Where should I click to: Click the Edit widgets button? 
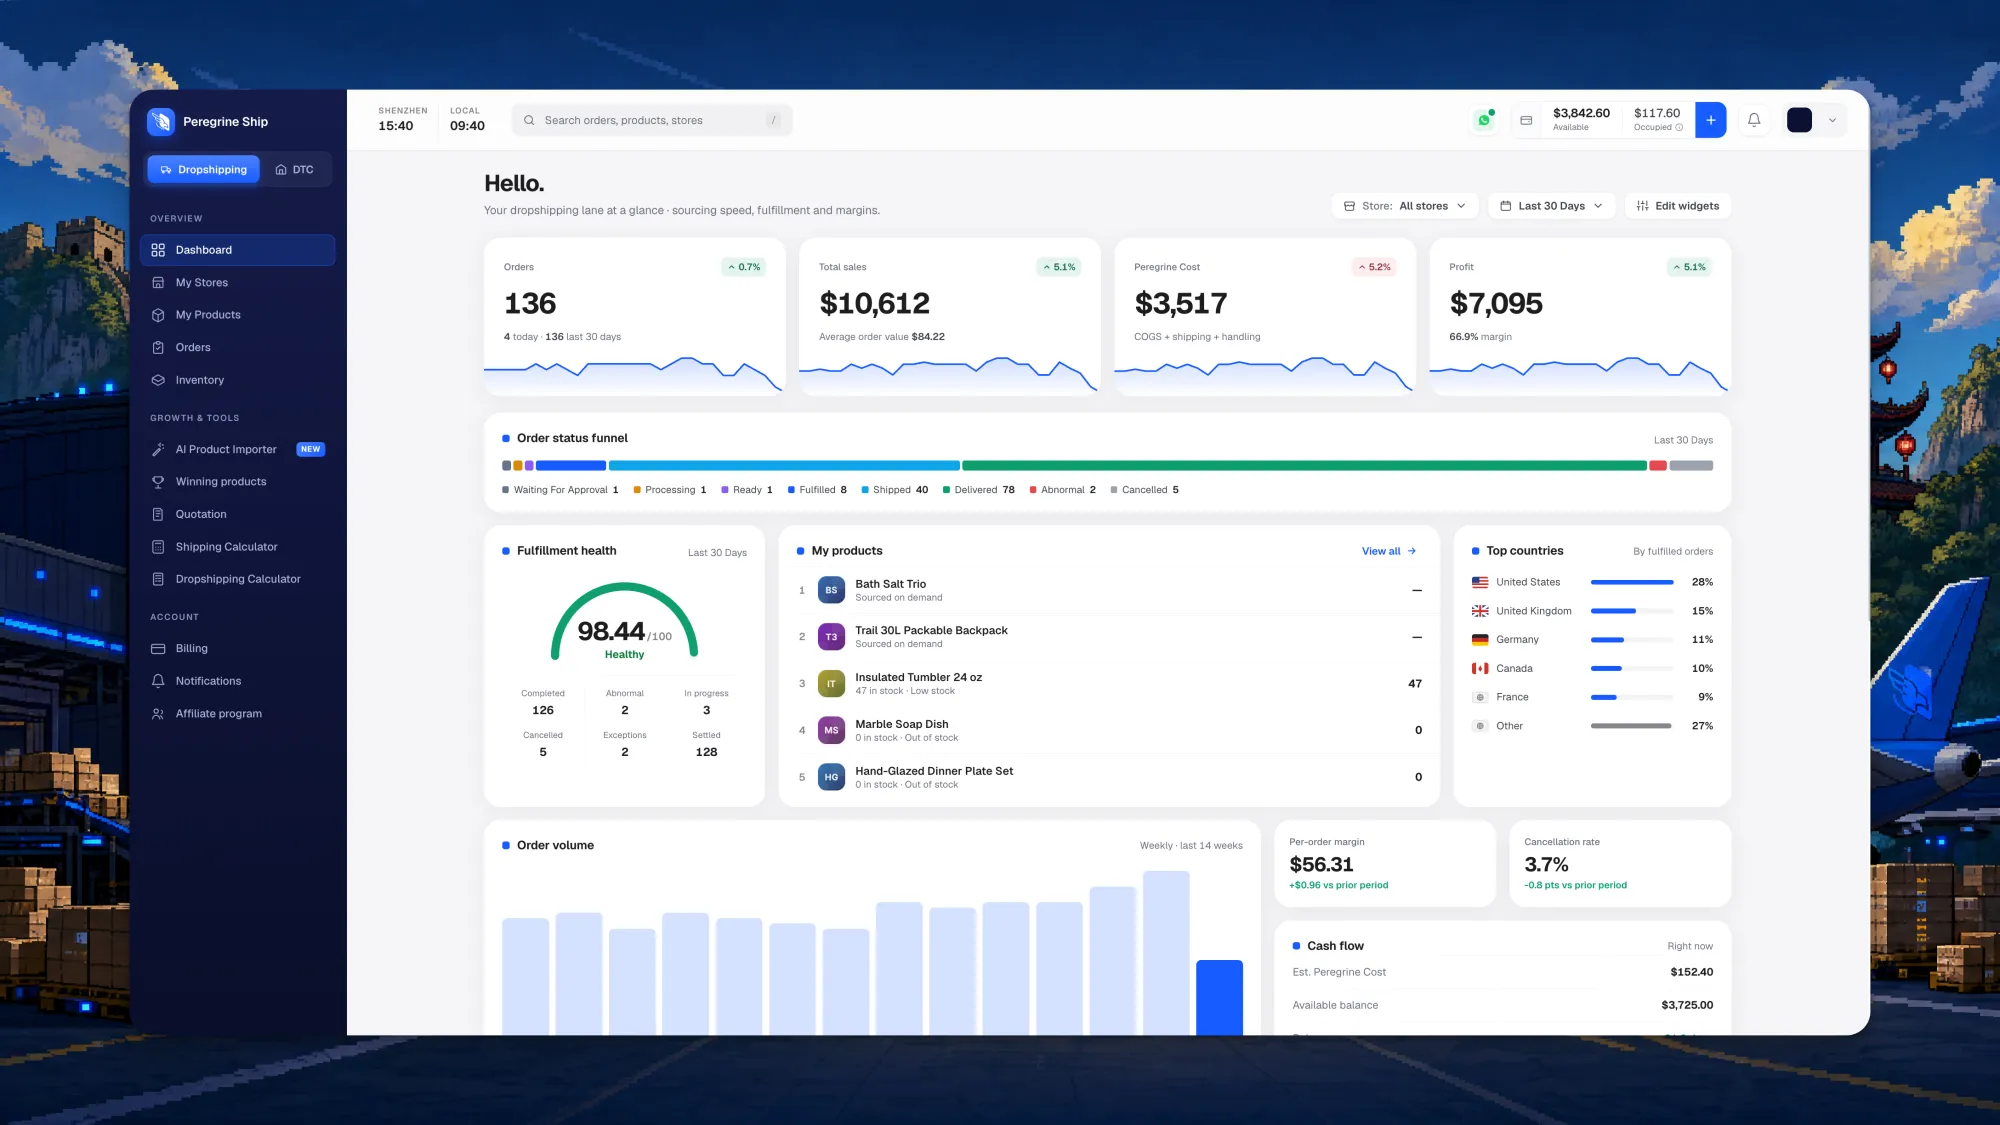tap(1677, 206)
